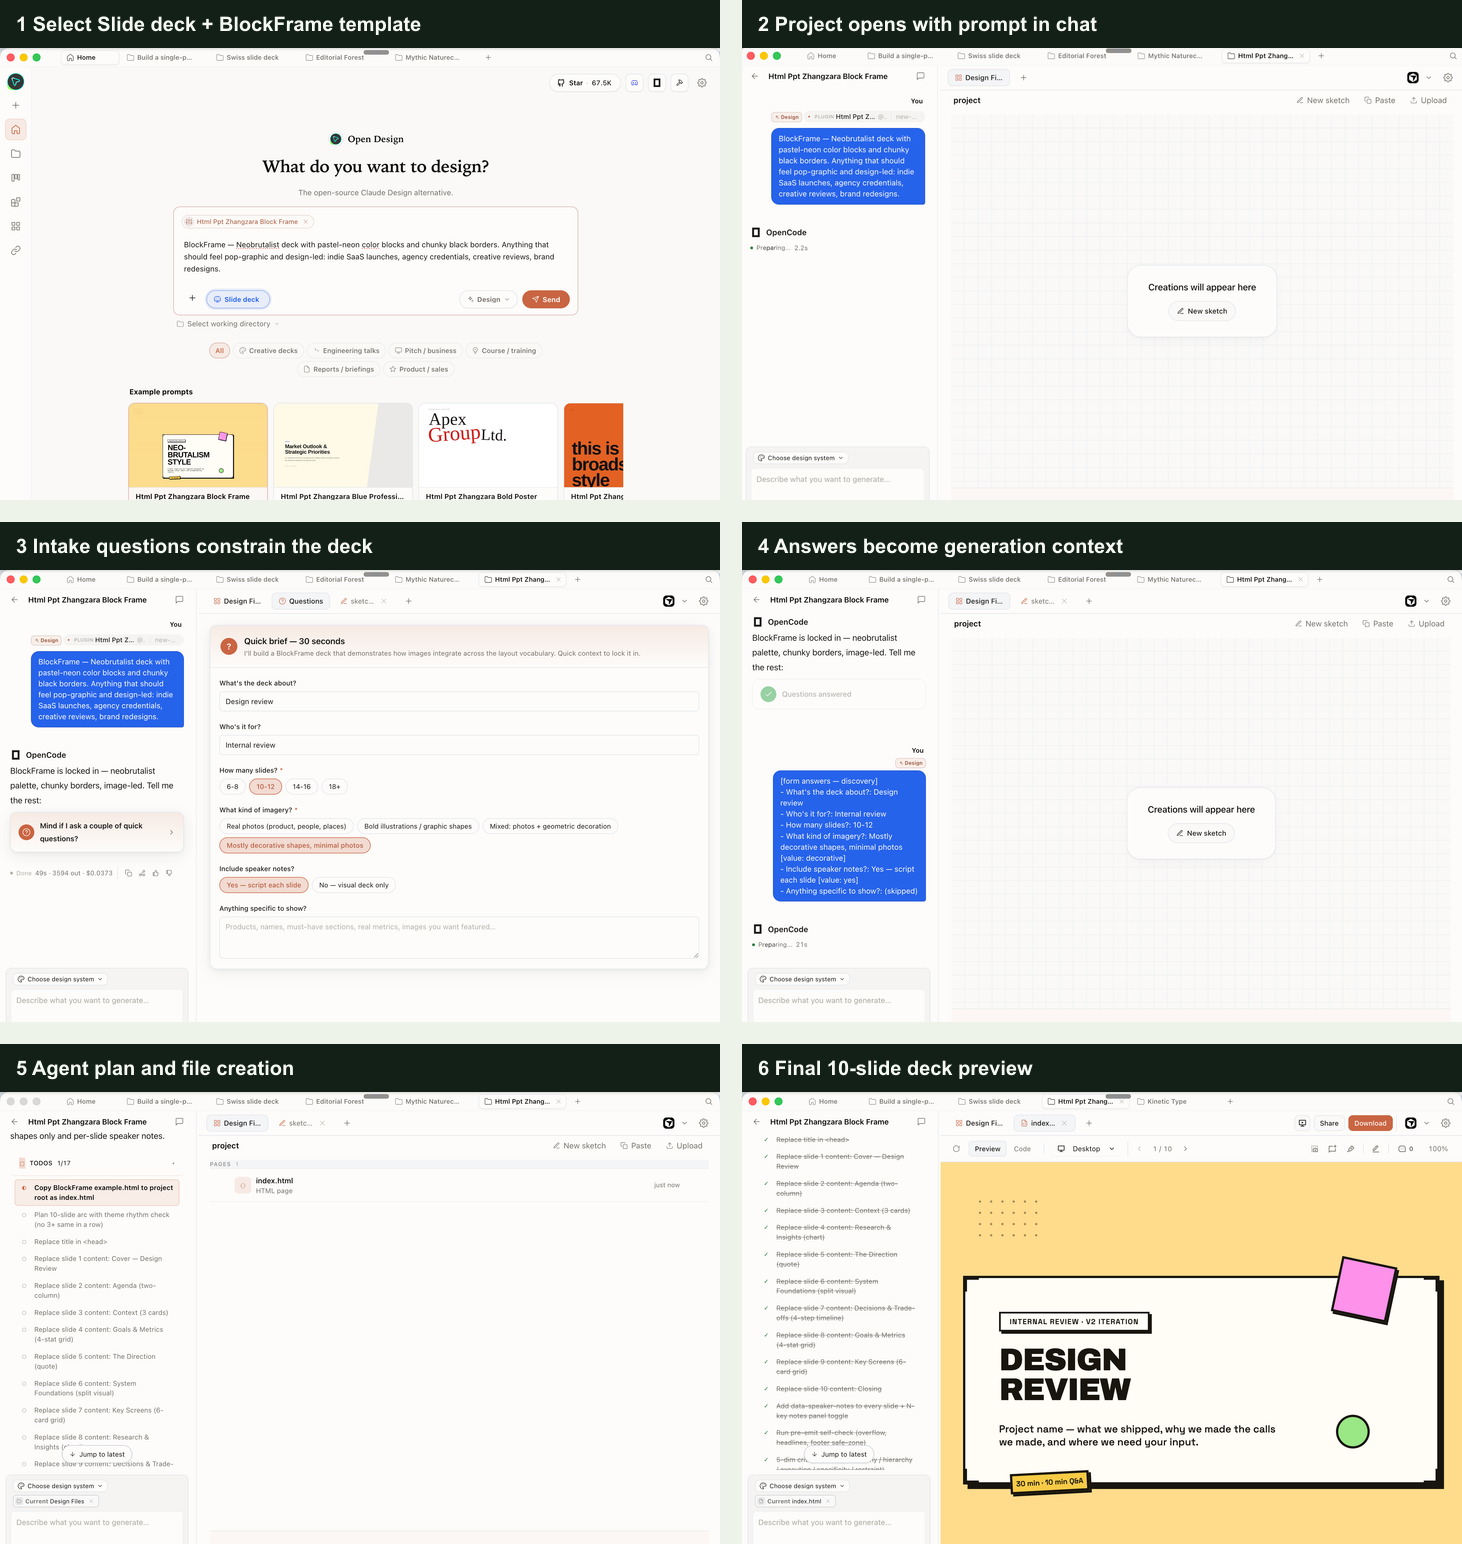1462x1544 pixels.
Task: Remove the Current Design Files chip in panel 5
Action: pos(91,1501)
